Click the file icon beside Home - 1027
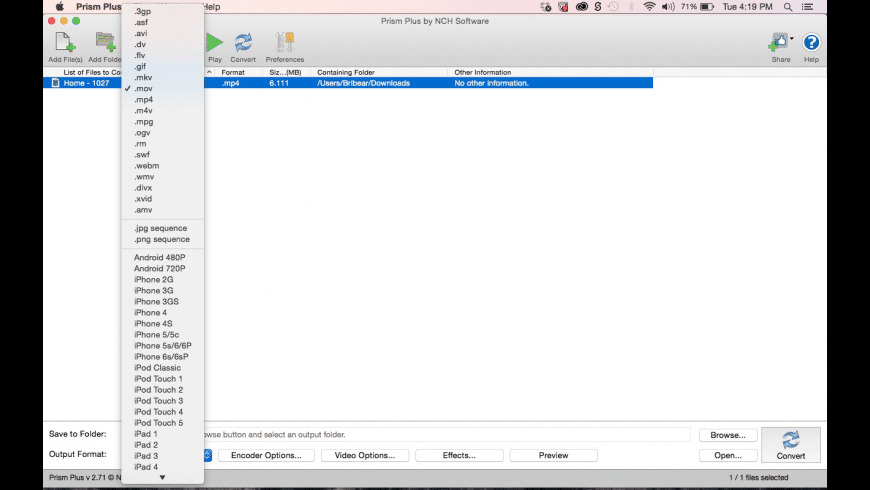 coord(55,83)
